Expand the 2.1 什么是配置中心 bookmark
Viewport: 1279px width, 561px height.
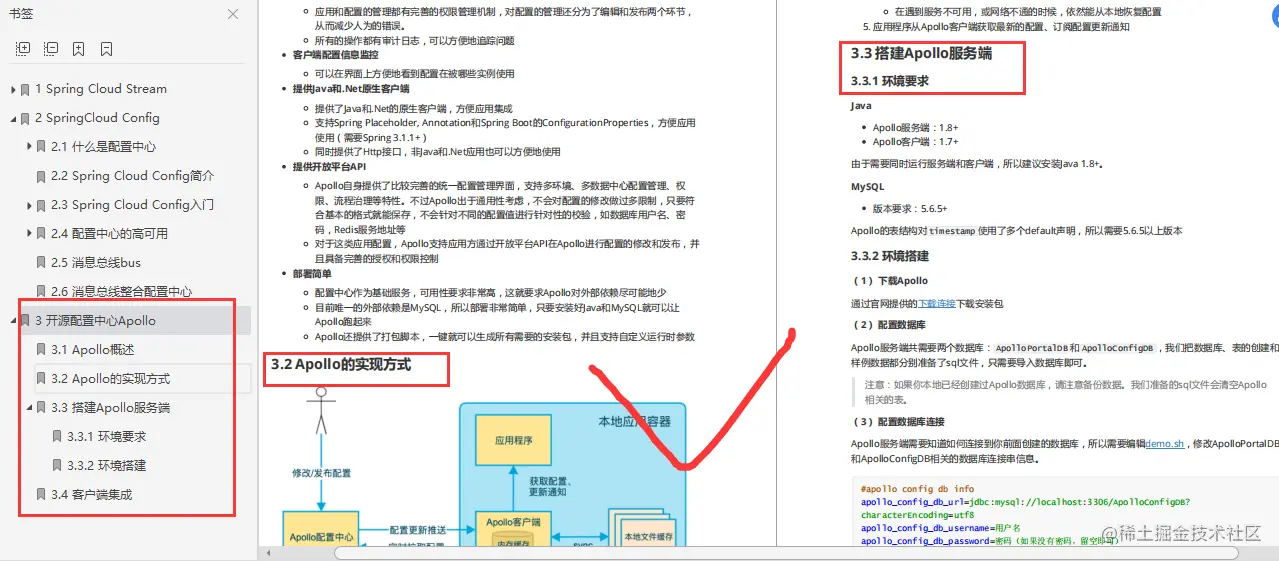click(29, 147)
